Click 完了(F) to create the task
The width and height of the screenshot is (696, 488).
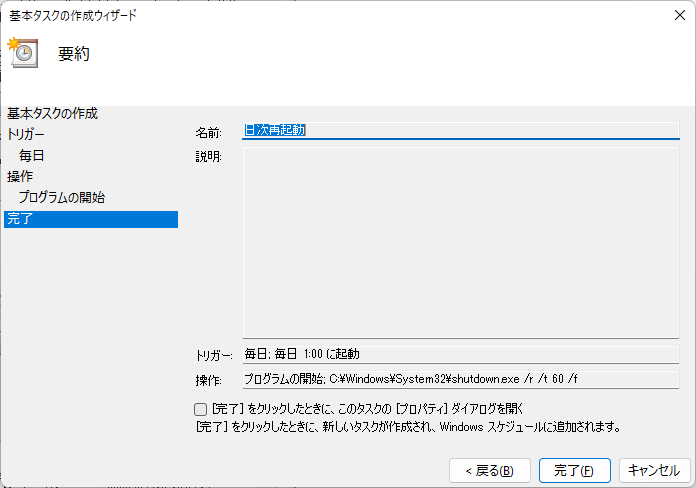(x=575, y=471)
